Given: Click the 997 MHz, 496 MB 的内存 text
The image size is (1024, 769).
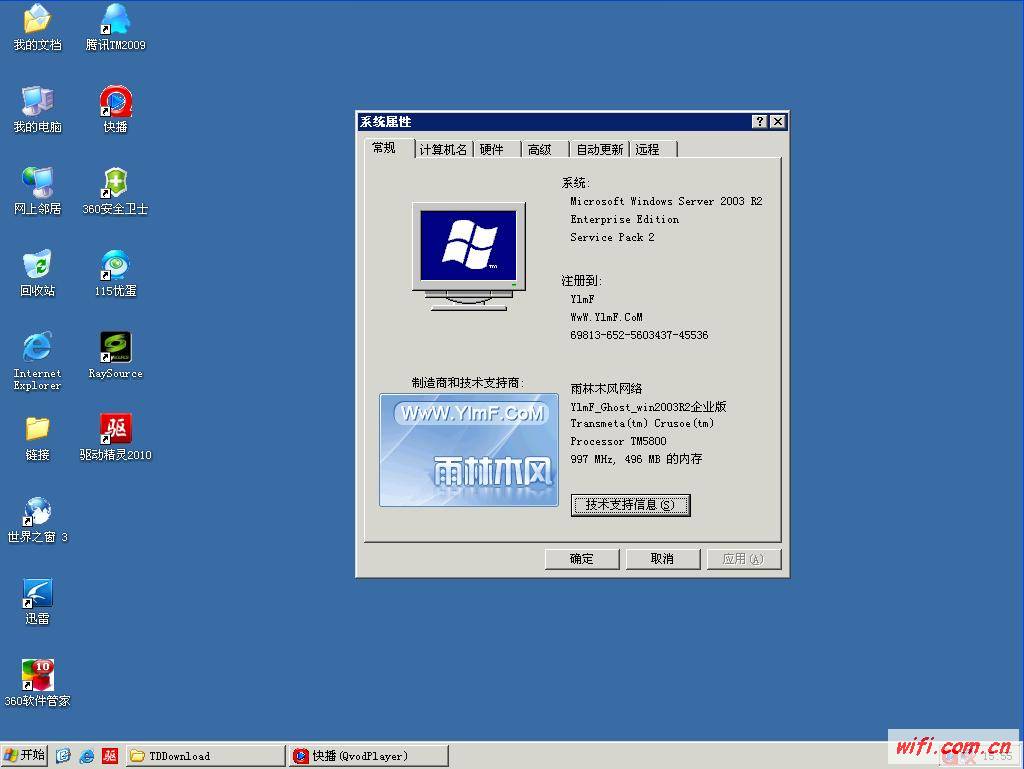Looking at the screenshot, I should pyautogui.click(x=636, y=459).
